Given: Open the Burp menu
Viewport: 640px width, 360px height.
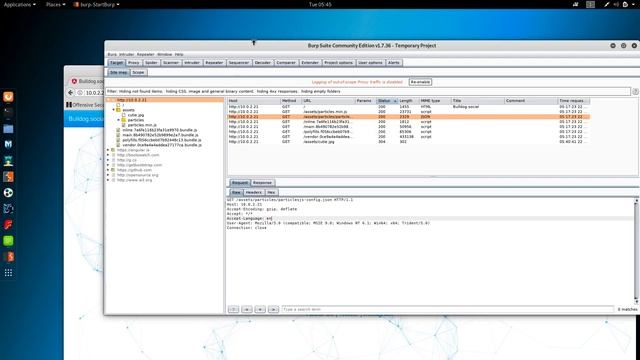Looking at the screenshot, I should (x=112, y=54).
